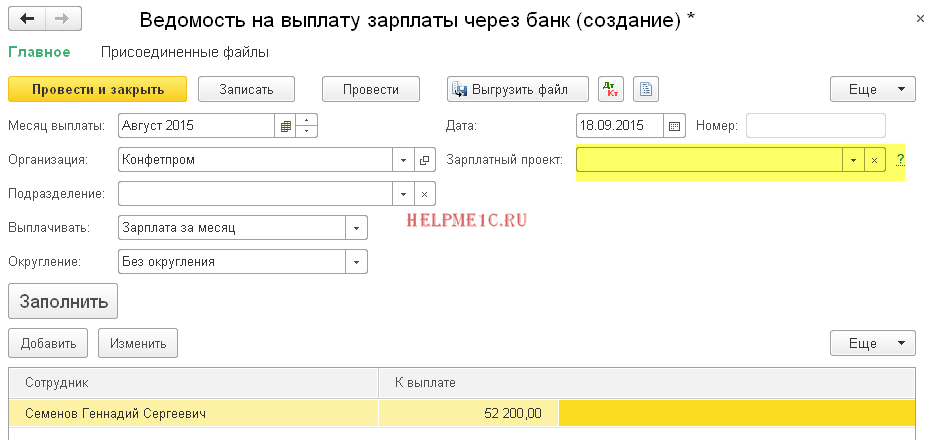935x440 pixels.
Task: Click into the Организация field with Конфетпром
Action: click(x=255, y=160)
